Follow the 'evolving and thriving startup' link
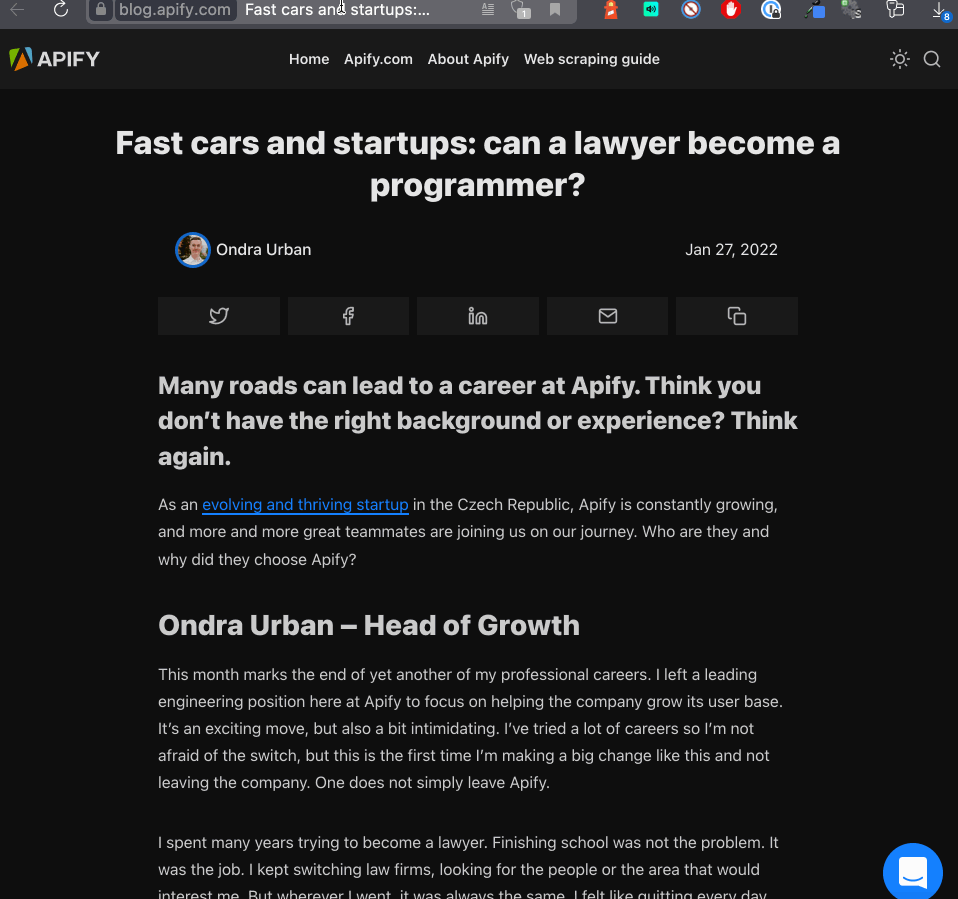Viewport: 958px width, 899px height. click(x=305, y=505)
